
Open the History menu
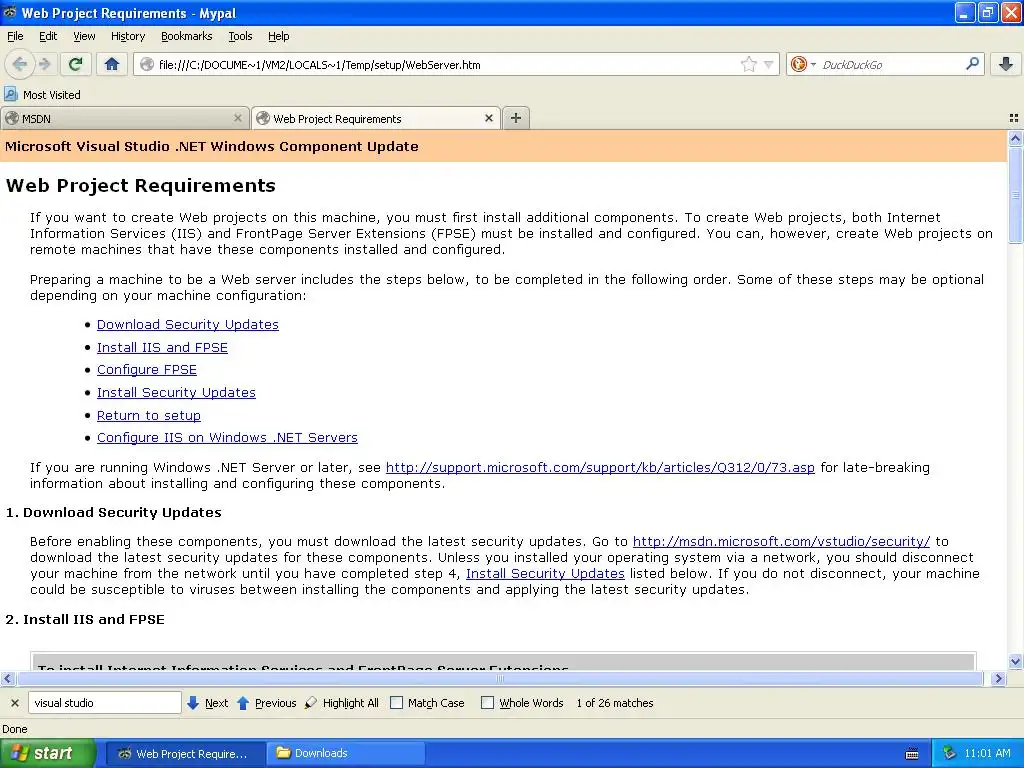(x=127, y=37)
